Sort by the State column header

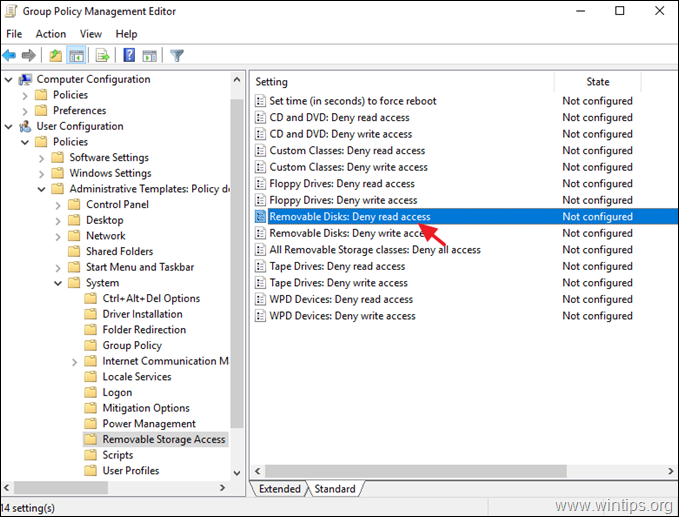[598, 82]
